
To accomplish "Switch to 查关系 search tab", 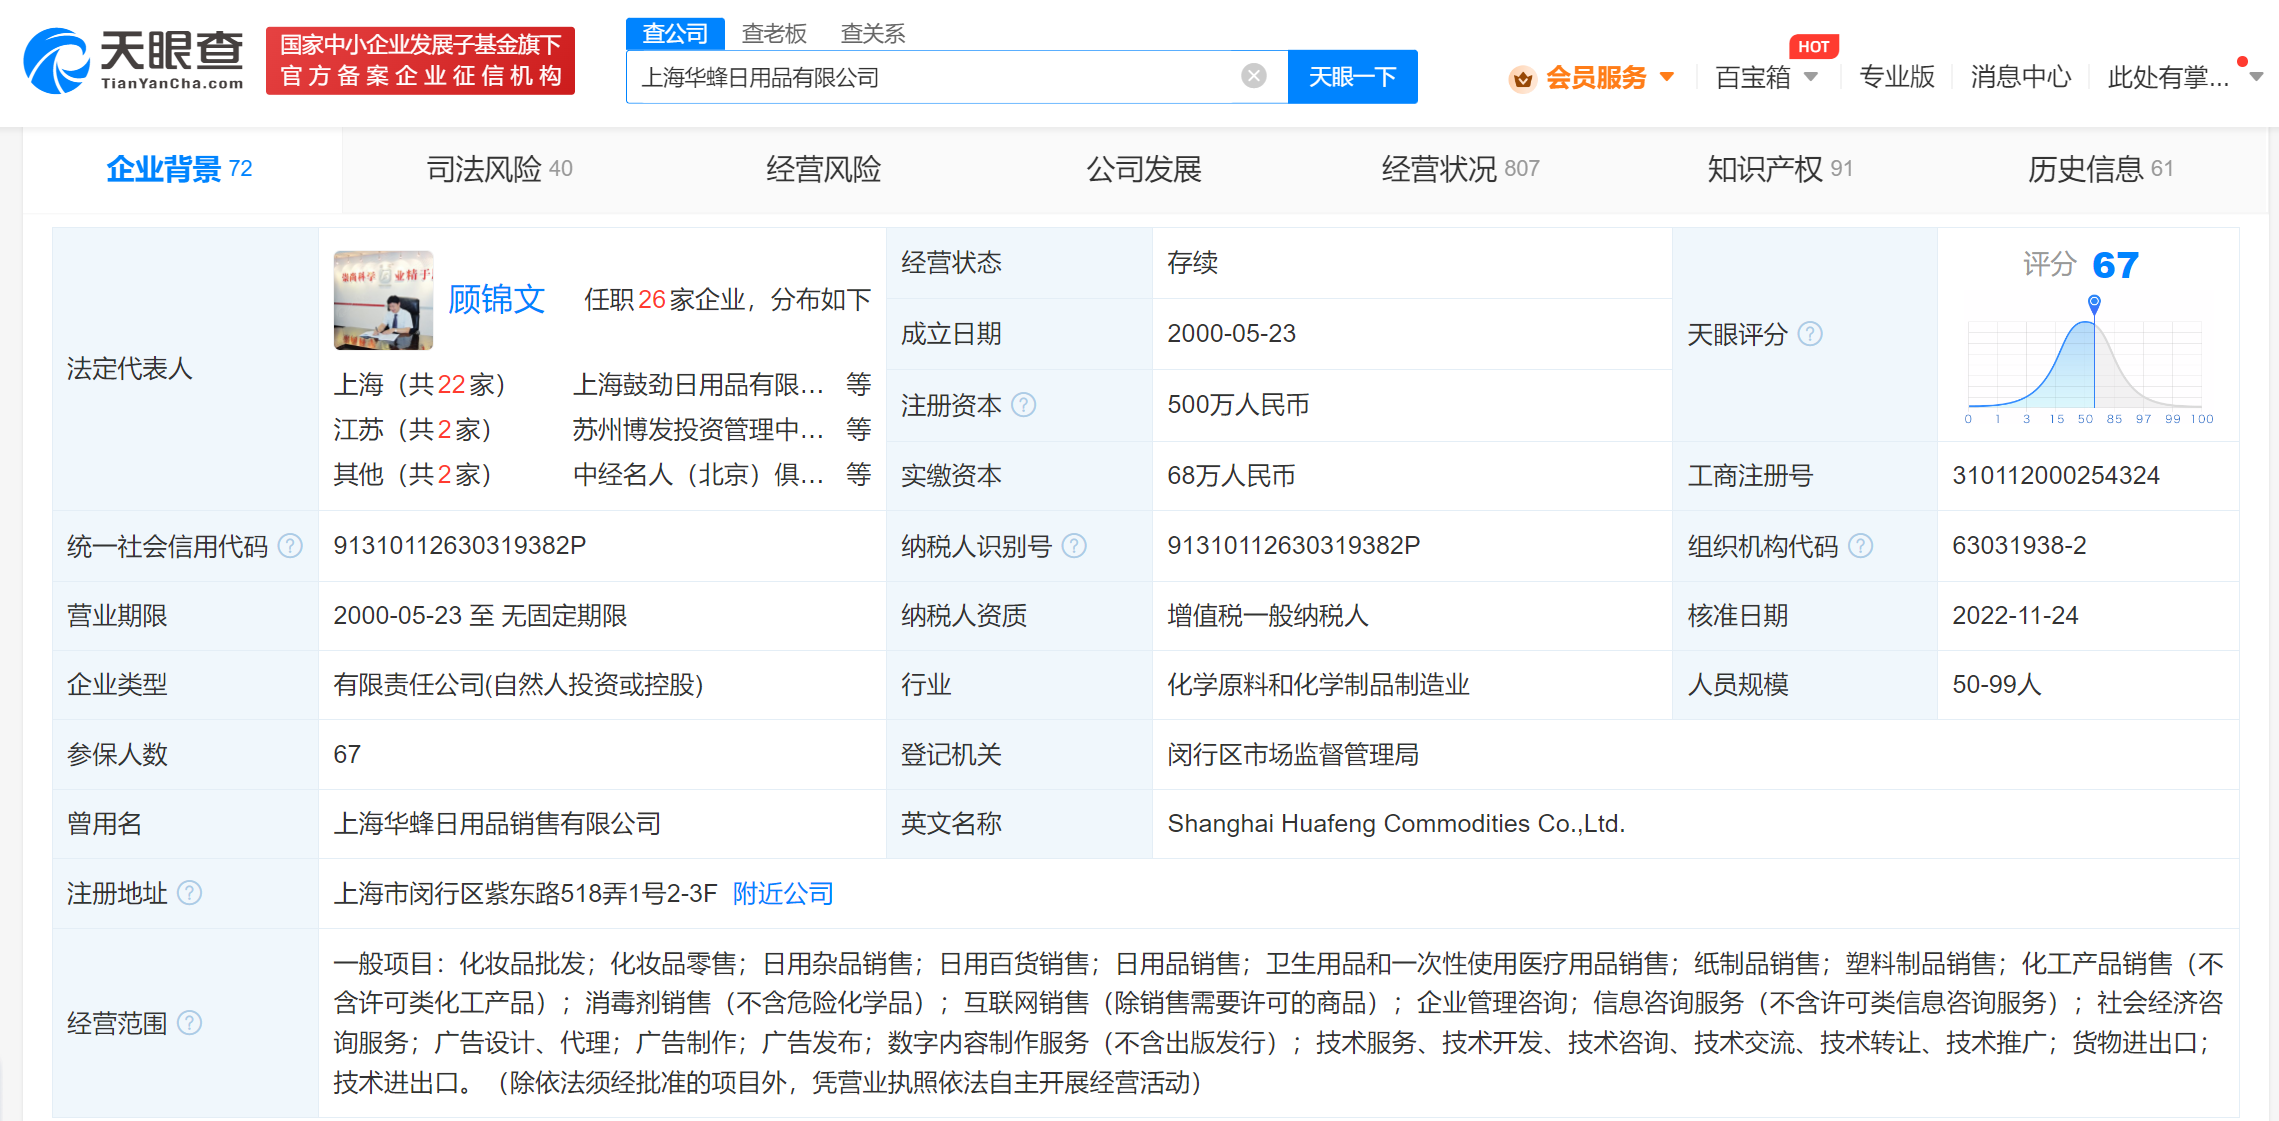I will click(873, 34).
